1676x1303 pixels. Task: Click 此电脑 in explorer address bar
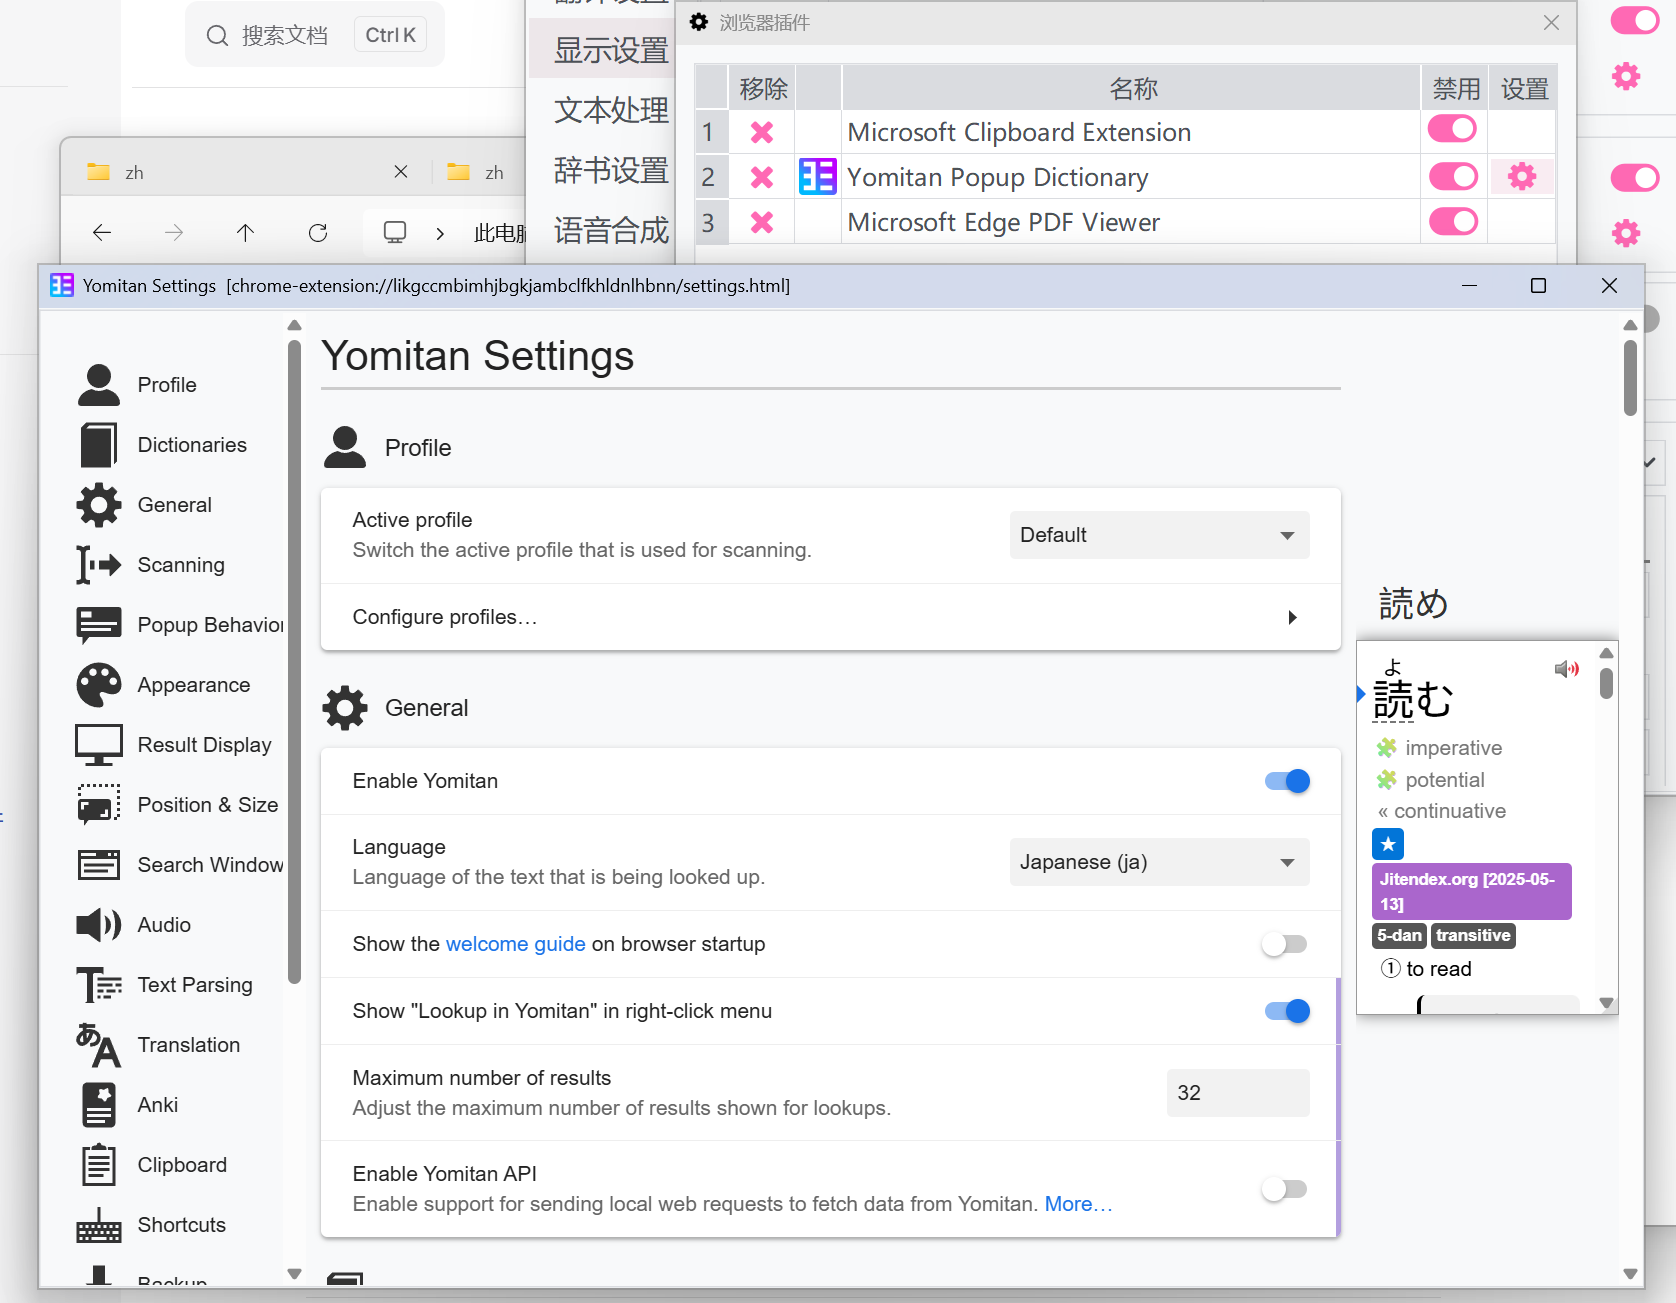[x=499, y=234]
